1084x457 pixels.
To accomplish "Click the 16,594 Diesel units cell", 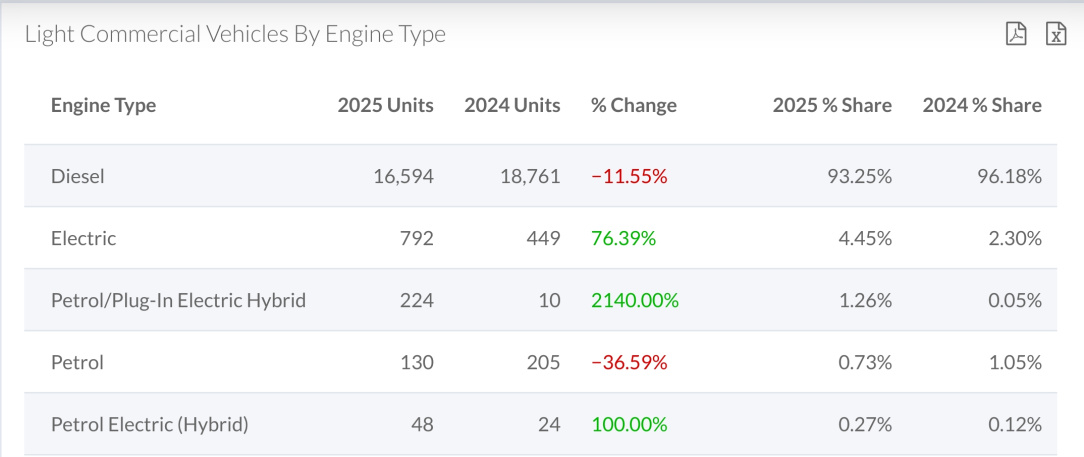I will (404, 176).
